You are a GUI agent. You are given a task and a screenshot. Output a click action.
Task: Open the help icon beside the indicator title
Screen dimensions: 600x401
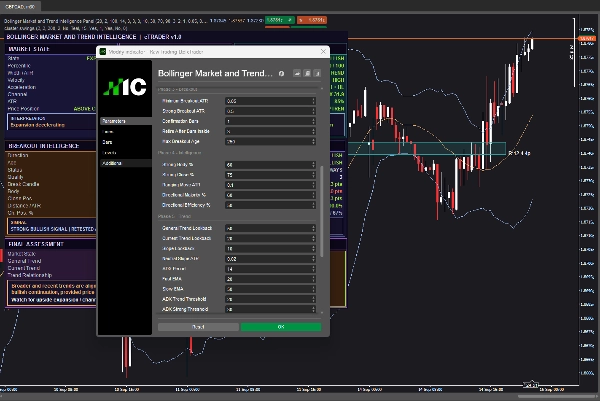(x=281, y=73)
